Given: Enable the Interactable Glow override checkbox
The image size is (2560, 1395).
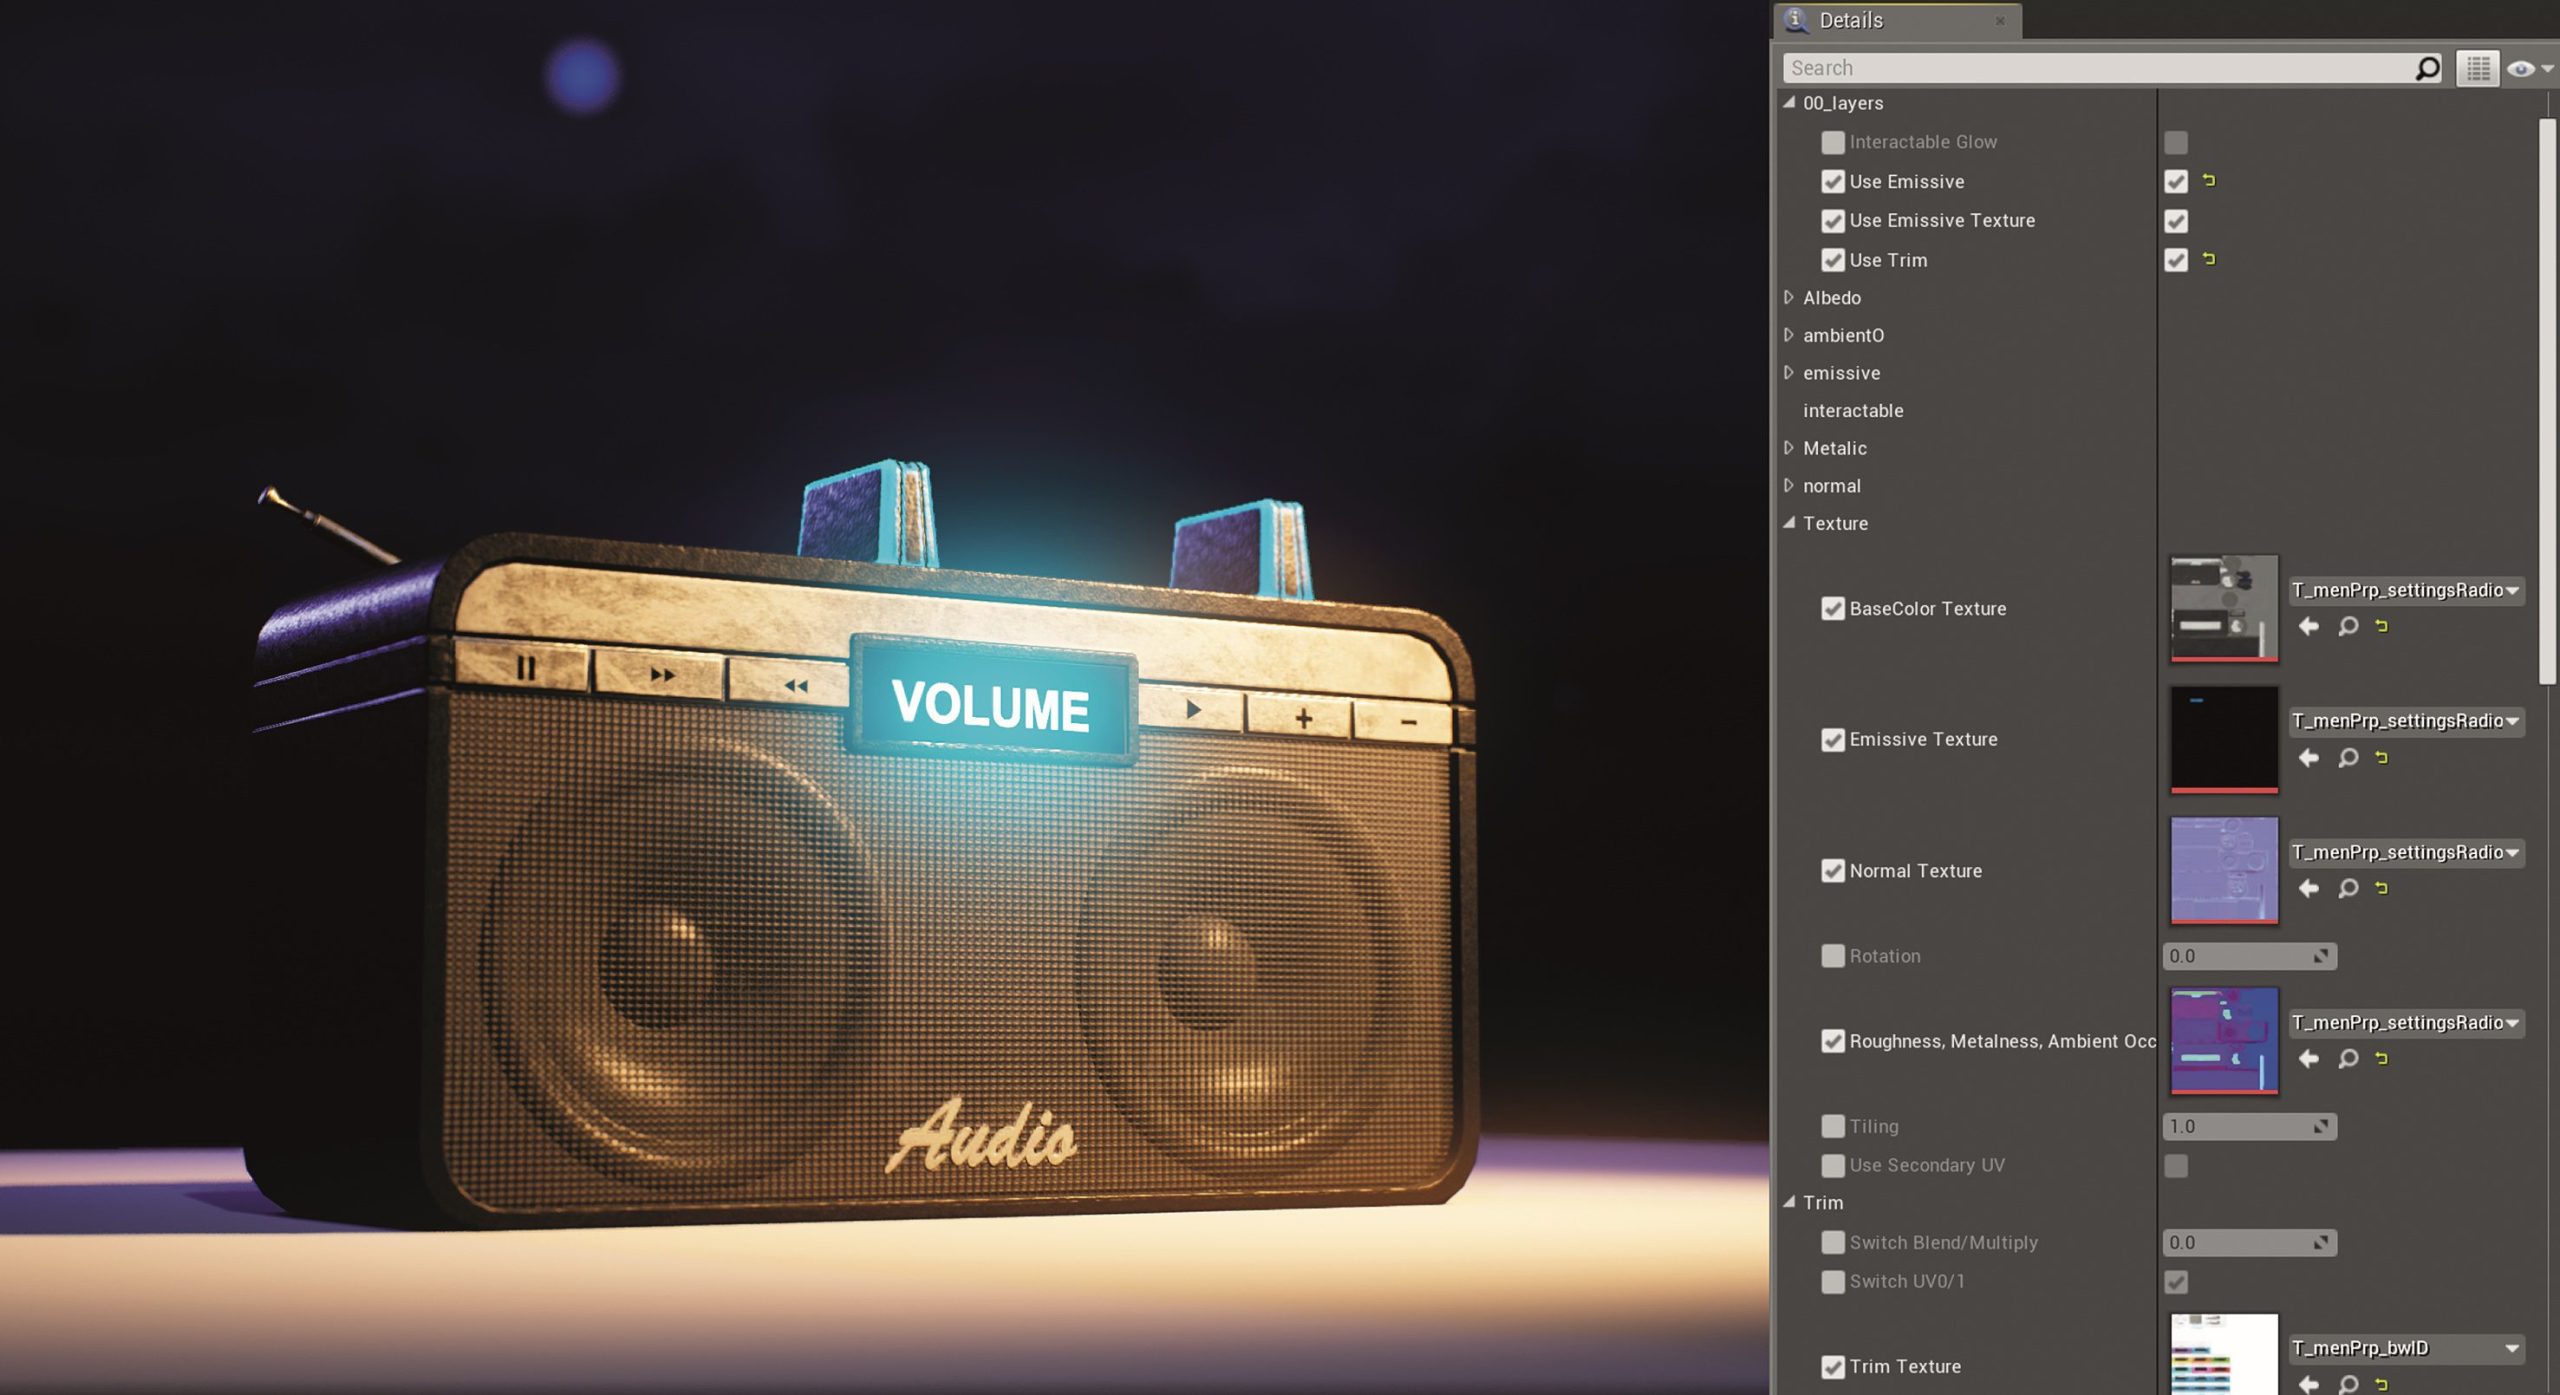Looking at the screenshot, I should tap(1832, 142).
